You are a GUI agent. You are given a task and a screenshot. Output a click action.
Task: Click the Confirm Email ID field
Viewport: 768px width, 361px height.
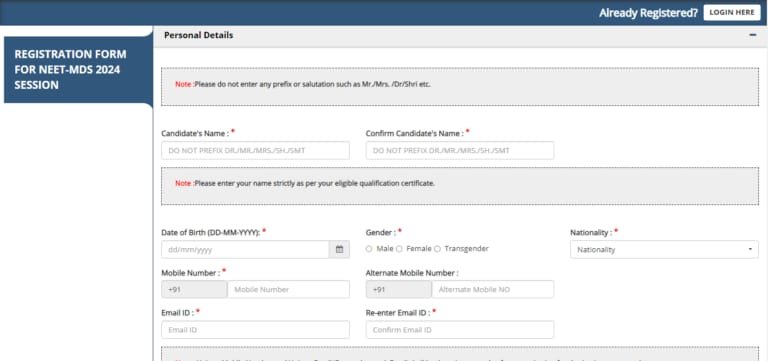click(x=460, y=330)
